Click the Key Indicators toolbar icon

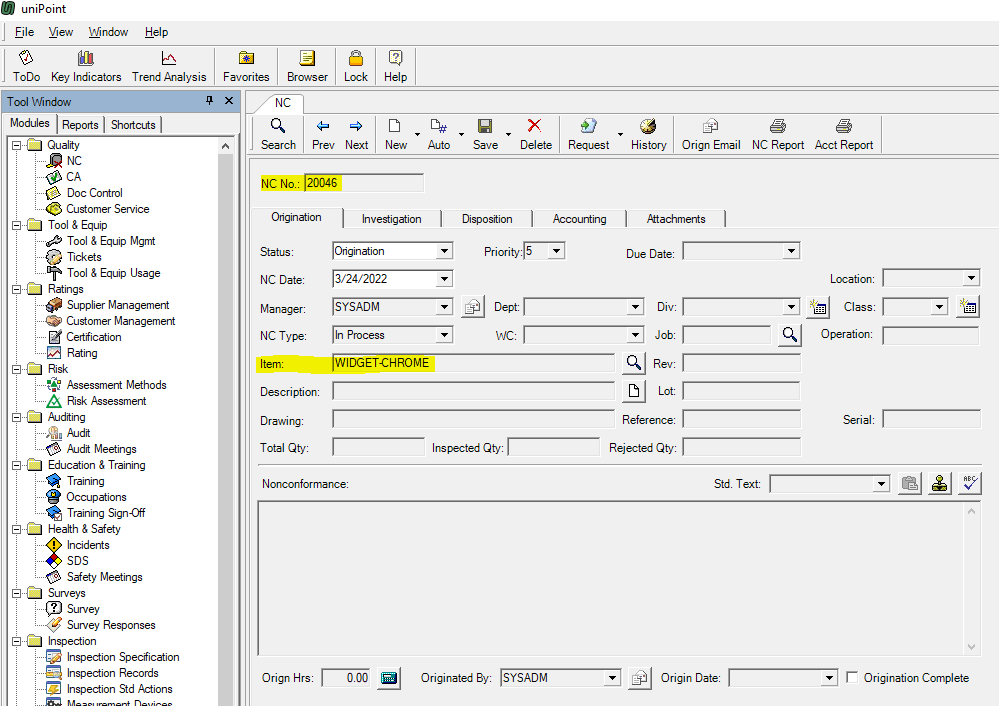point(86,59)
